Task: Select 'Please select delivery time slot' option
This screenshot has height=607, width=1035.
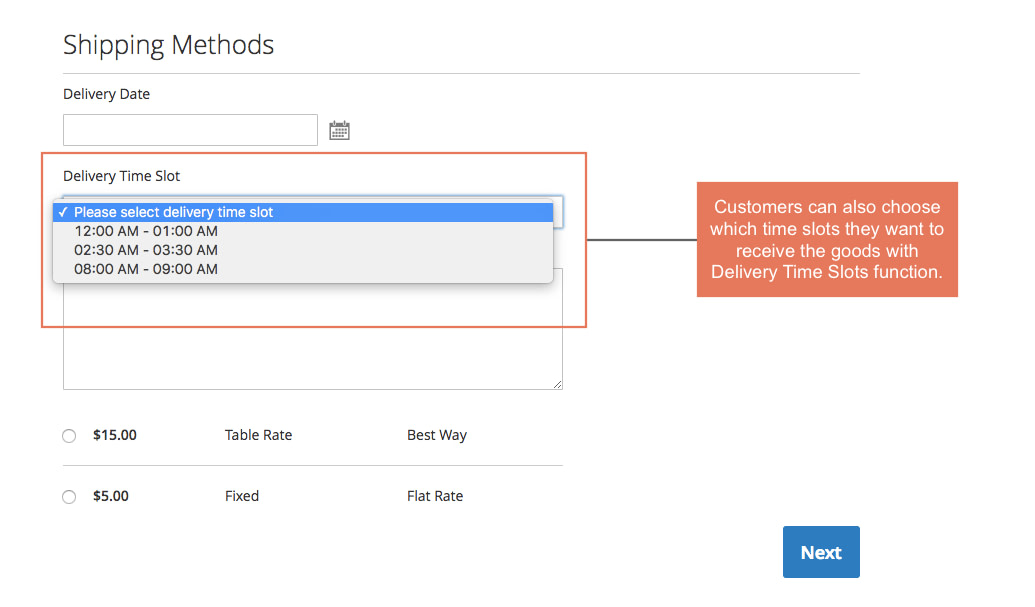Action: click(173, 212)
